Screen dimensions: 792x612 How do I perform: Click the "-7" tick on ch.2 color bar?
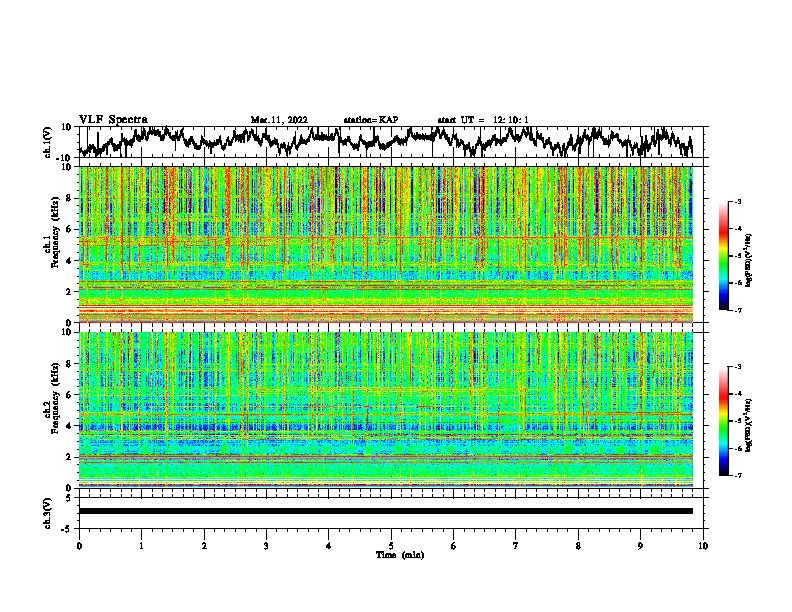tap(738, 476)
